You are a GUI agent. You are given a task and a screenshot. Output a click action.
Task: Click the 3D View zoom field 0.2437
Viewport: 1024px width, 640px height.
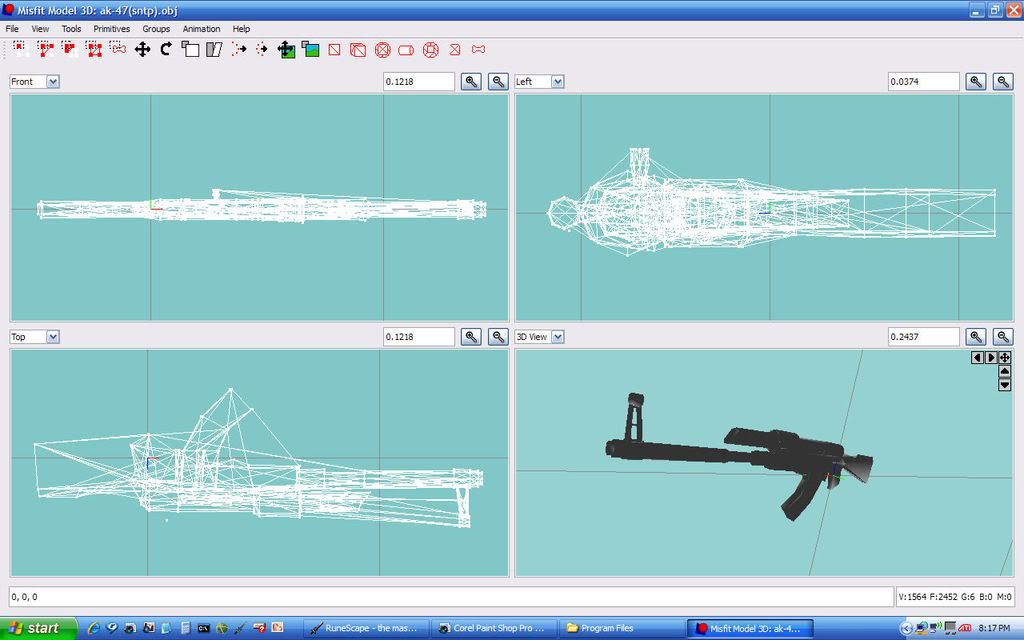click(923, 337)
